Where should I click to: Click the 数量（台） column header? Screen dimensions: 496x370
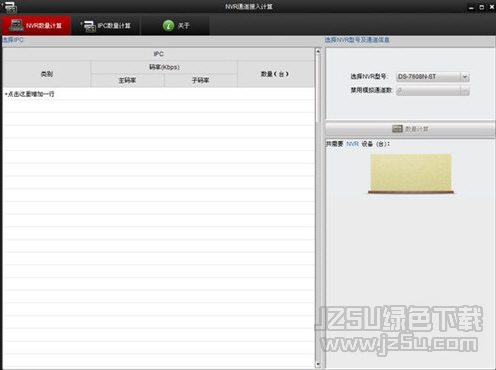click(275, 74)
